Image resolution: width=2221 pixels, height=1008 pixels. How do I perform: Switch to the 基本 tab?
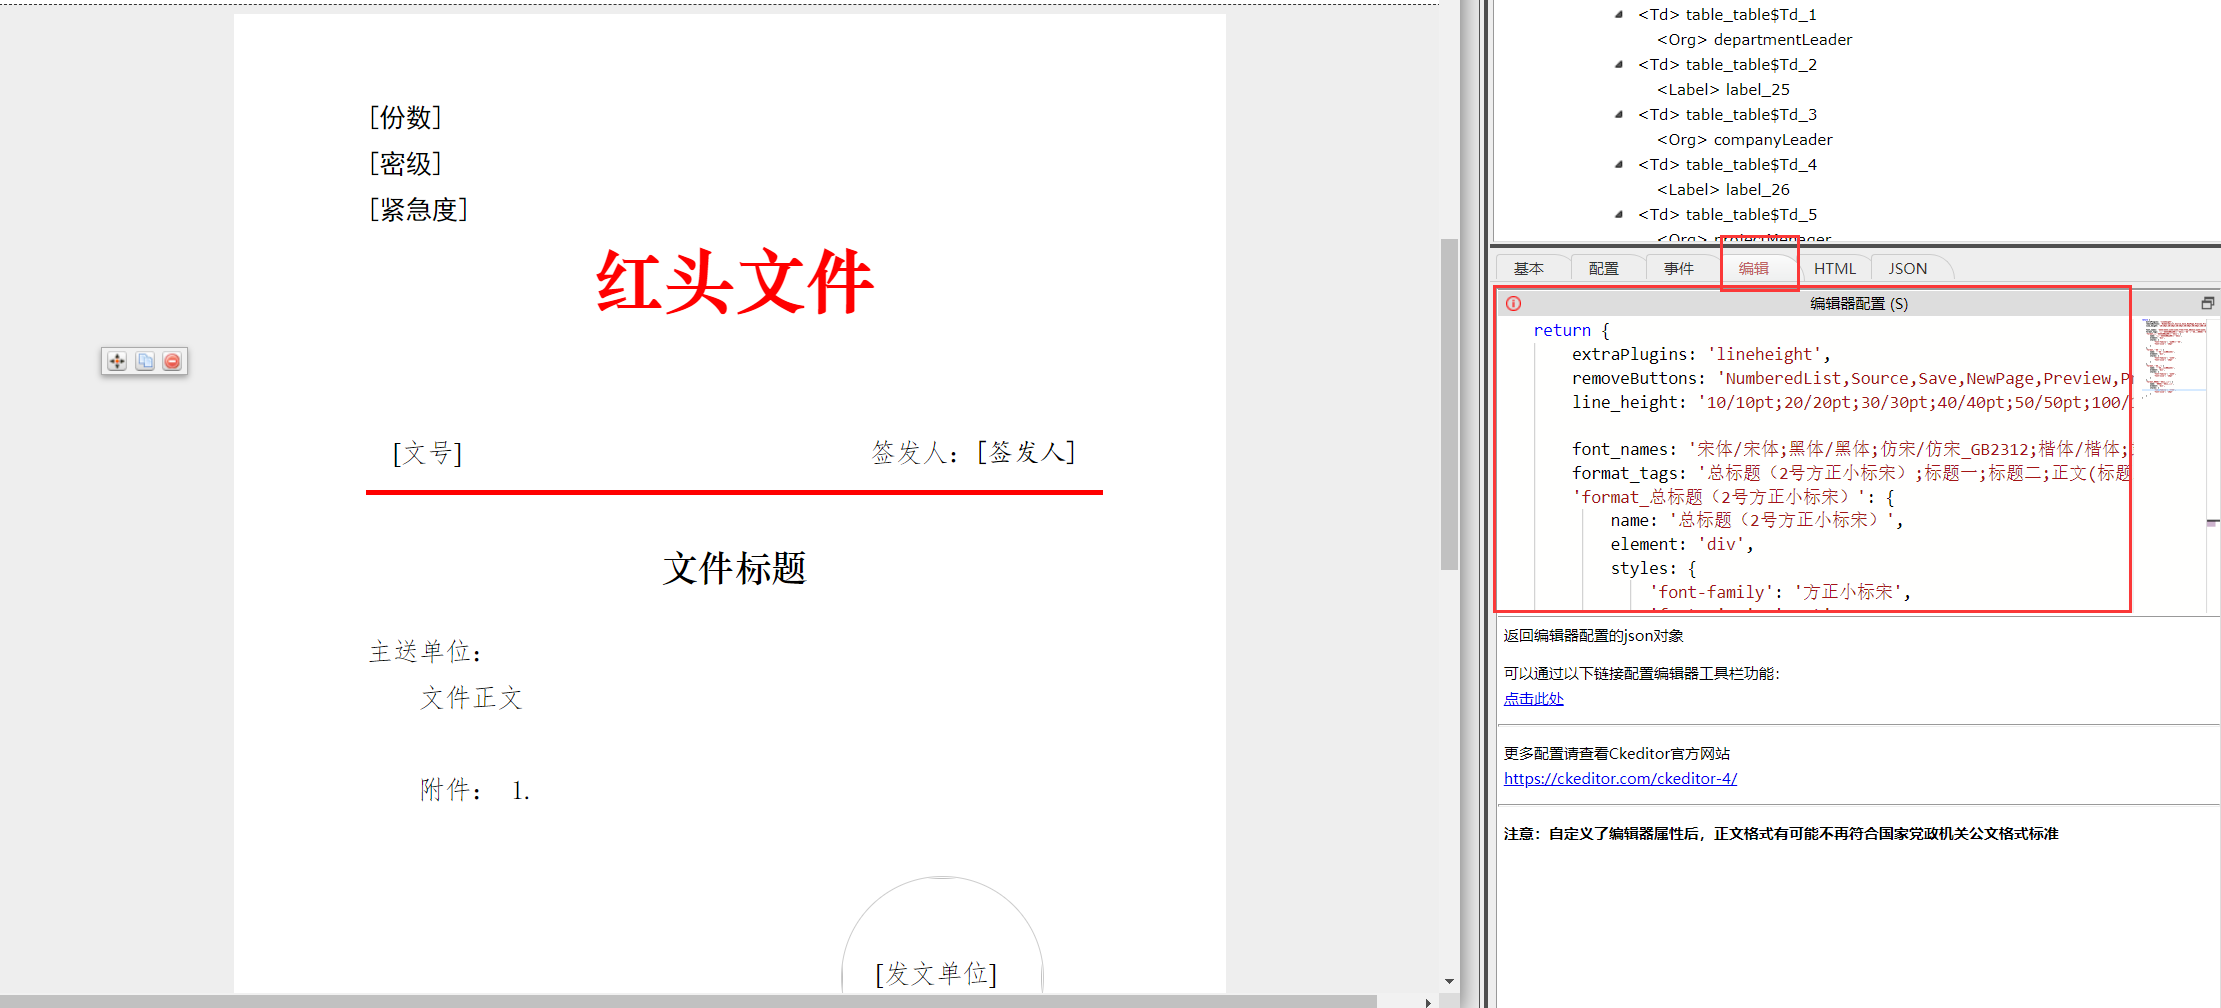(1529, 268)
